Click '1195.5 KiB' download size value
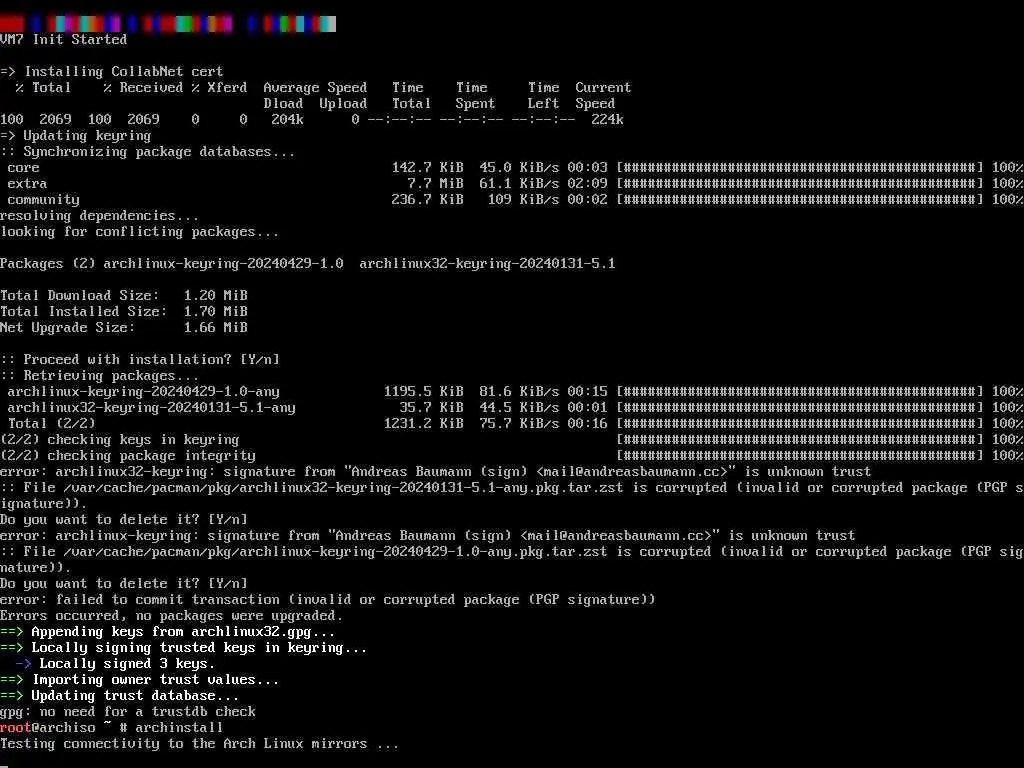1024x768 pixels. click(x=424, y=392)
